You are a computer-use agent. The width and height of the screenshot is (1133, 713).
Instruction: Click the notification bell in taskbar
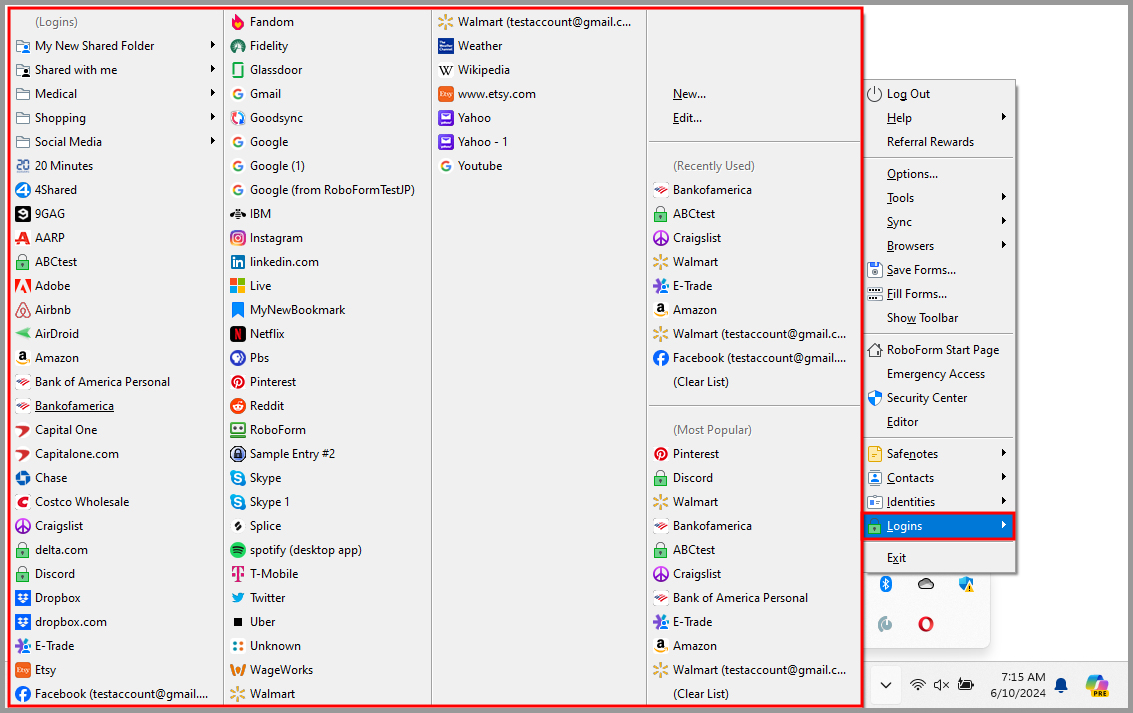pyautogui.click(x=1061, y=685)
